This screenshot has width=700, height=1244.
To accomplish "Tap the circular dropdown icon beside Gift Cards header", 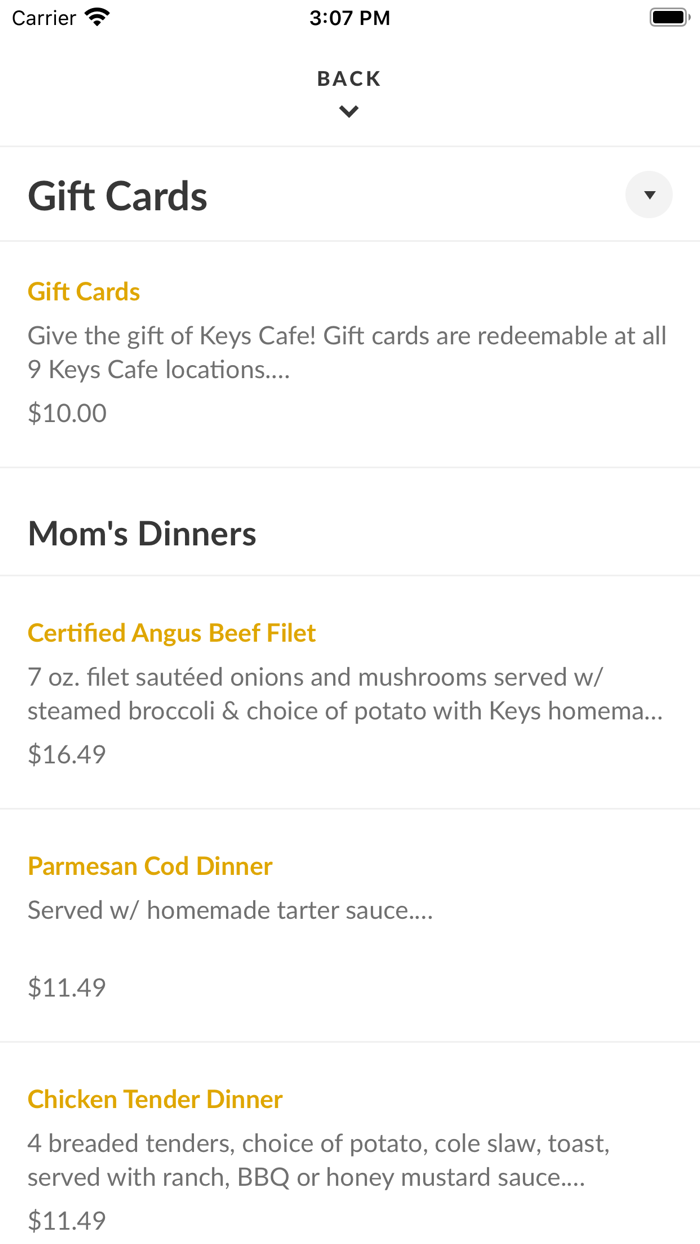I will coord(648,194).
